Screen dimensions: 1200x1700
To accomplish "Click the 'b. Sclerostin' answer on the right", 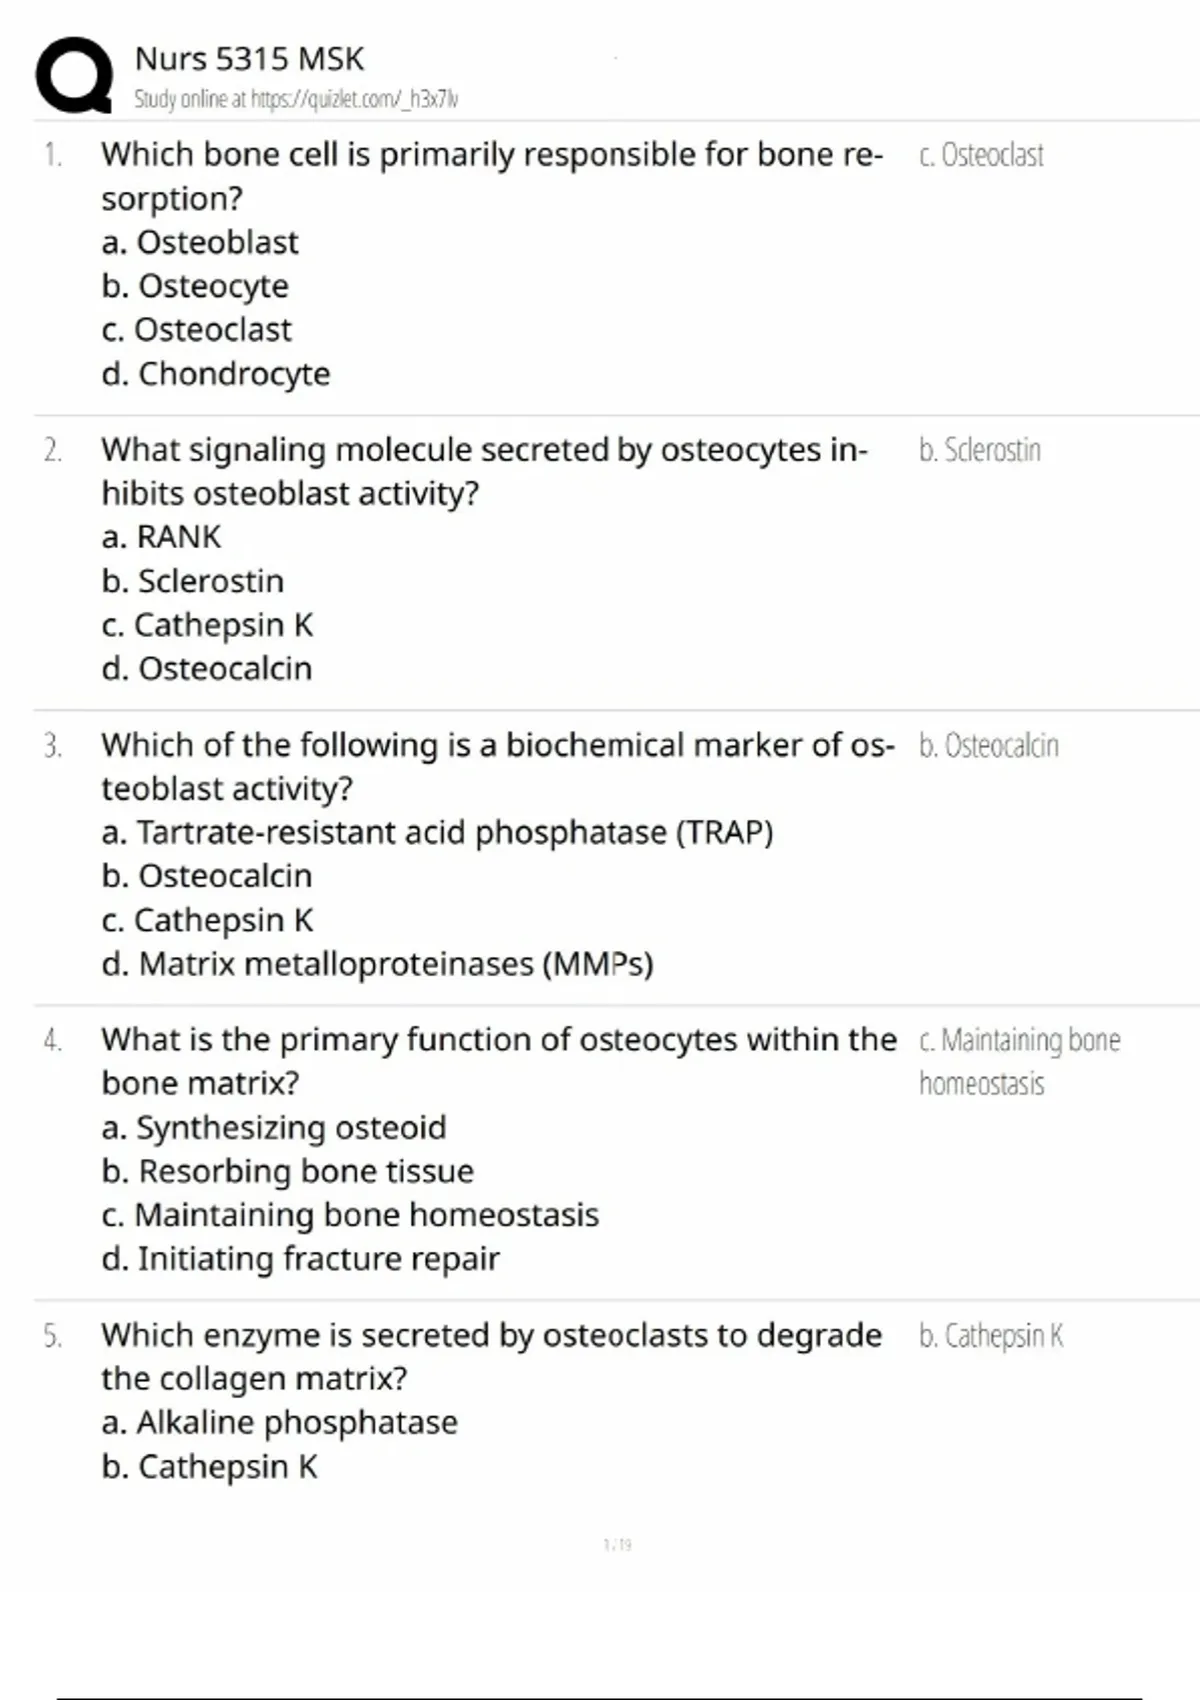I will pos(980,450).
